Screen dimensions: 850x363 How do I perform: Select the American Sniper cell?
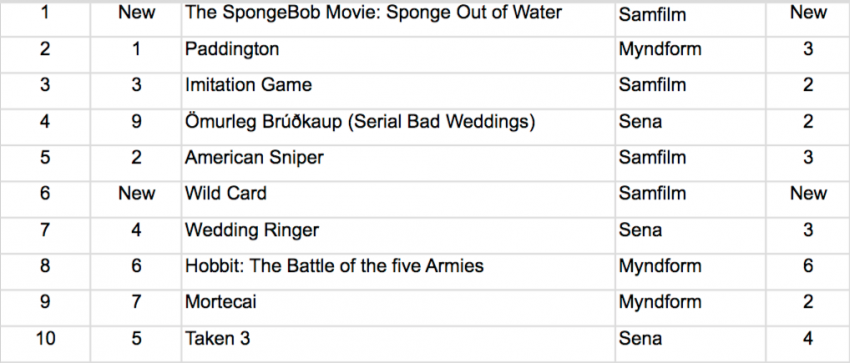pyautogui.click(x=398, y=163)
